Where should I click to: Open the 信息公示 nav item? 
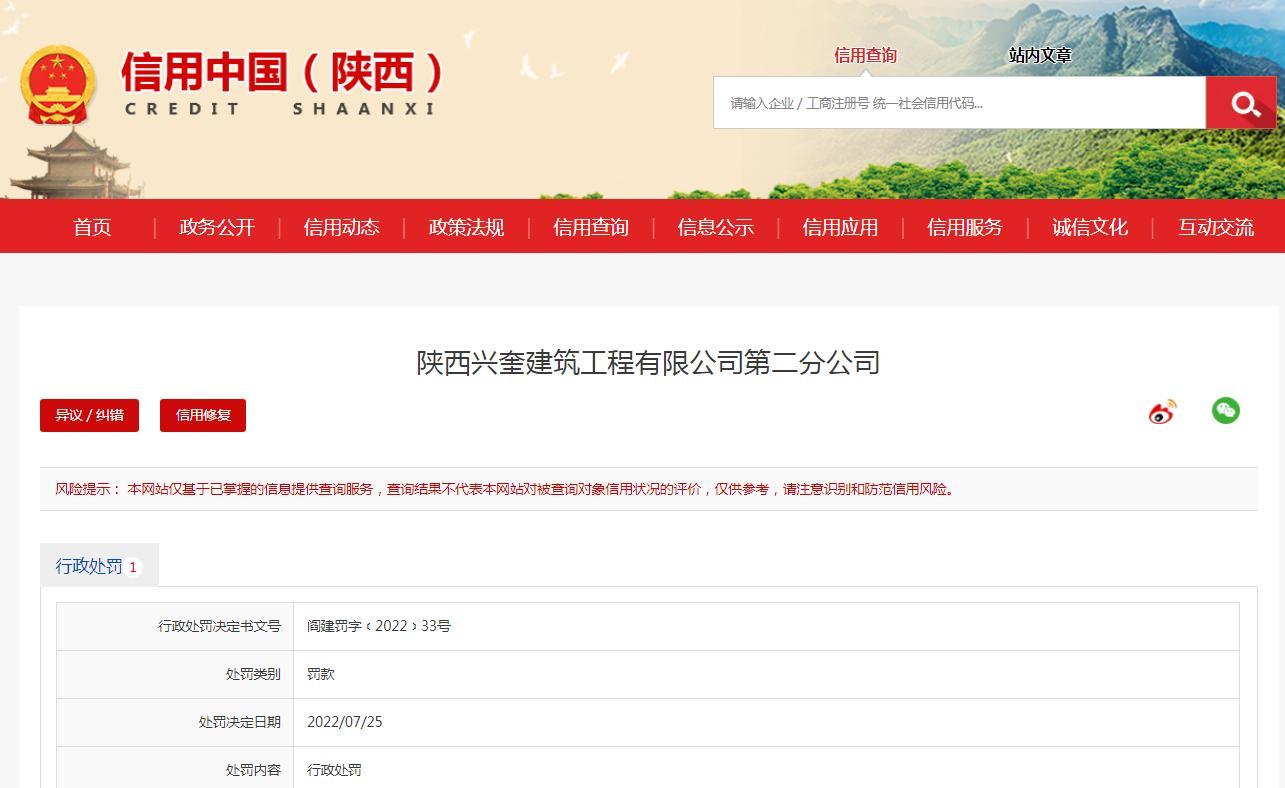tap(715, 227)
